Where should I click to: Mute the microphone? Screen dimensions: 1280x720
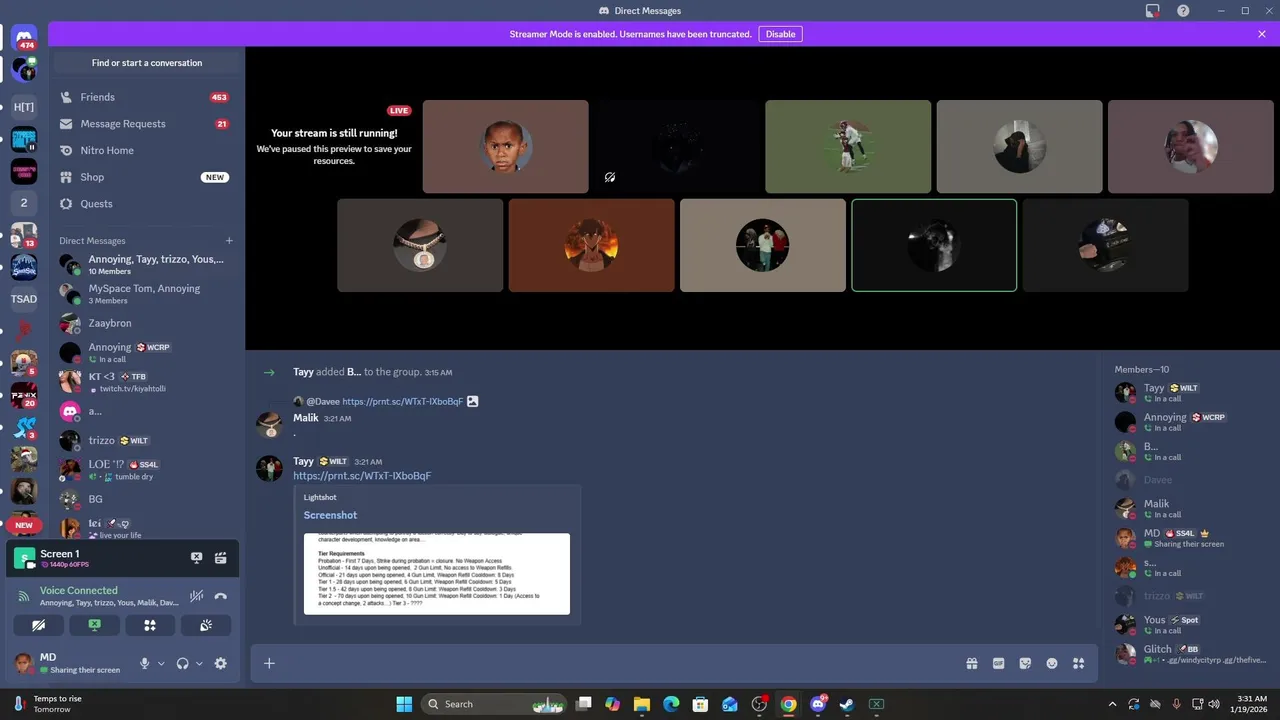coord(145,663)
